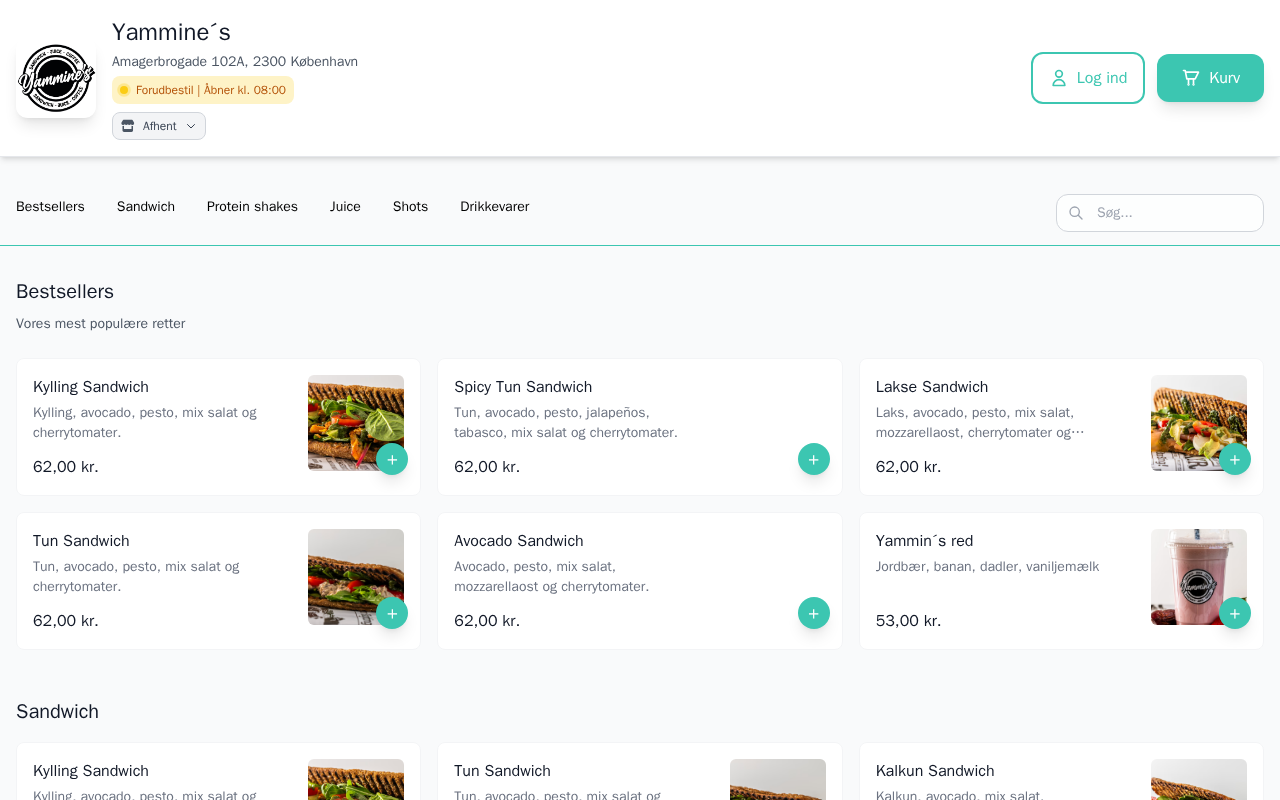Click the Sandwich section heading
This screenshot has width=1280, height=800.
[57, 712]
